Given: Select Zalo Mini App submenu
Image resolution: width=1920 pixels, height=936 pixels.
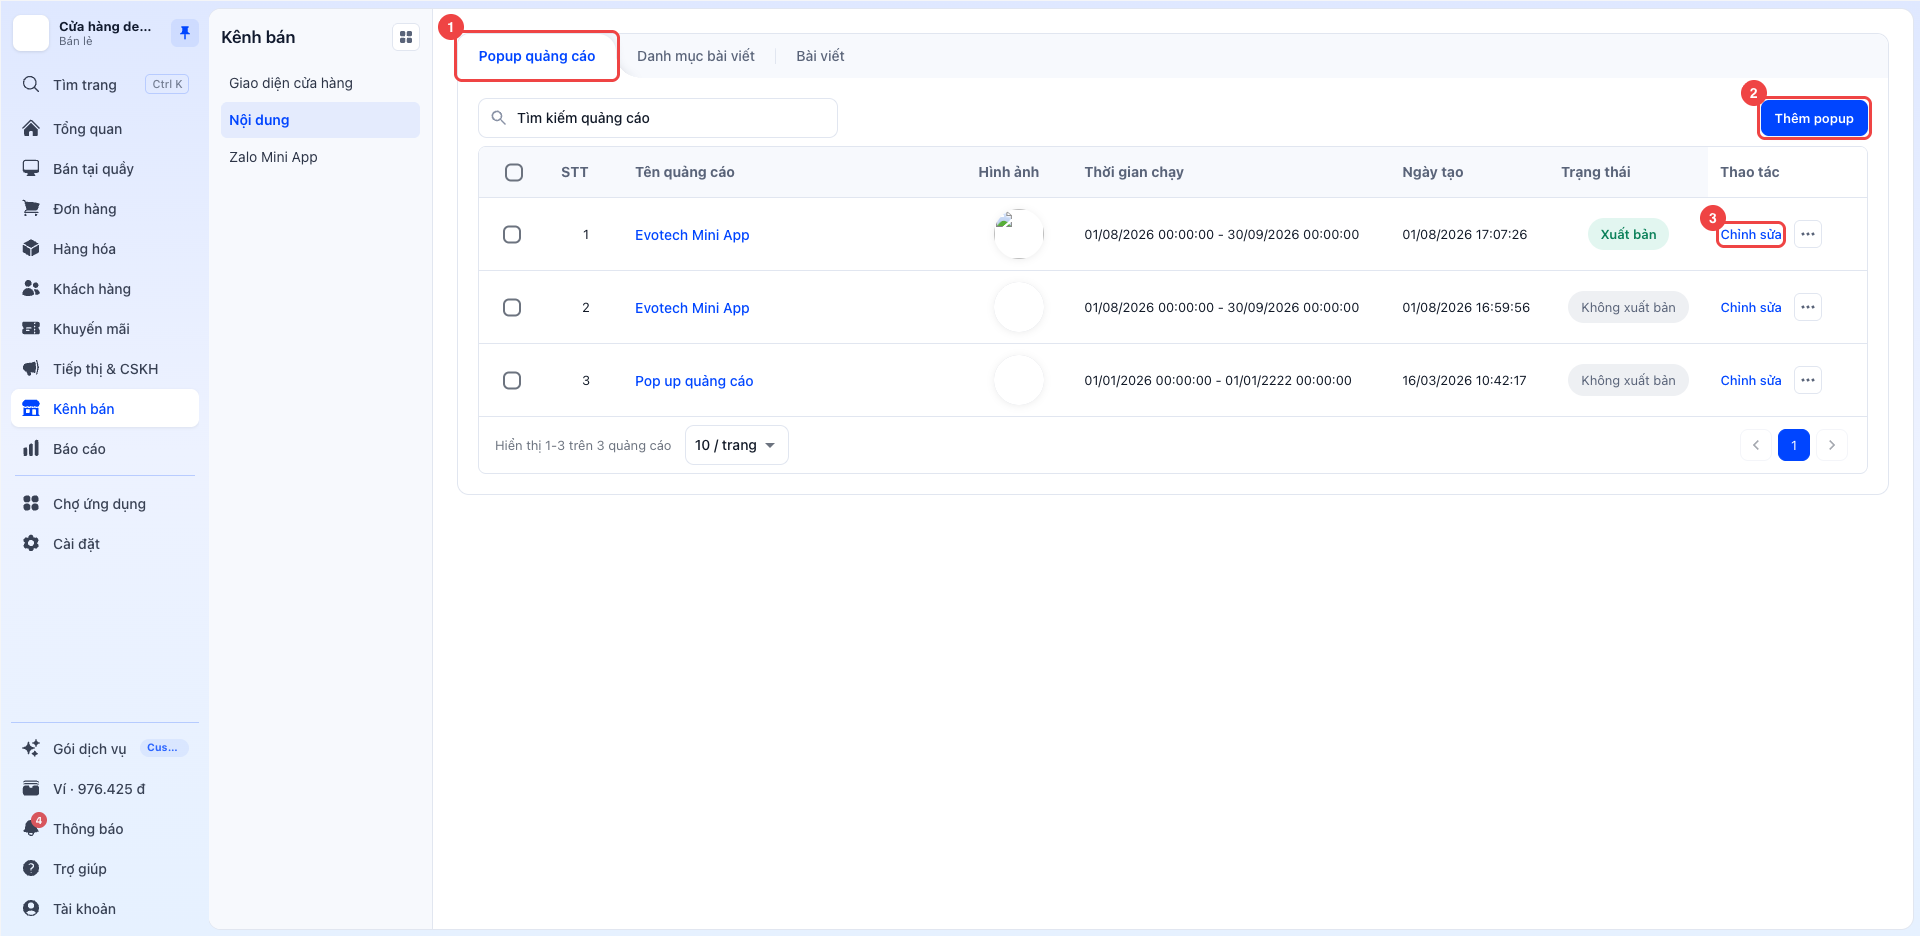Looking at the screenshot, I should 320,157.
